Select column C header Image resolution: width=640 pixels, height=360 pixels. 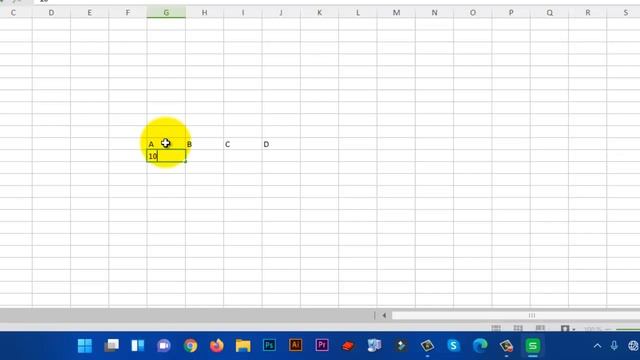[13, 13]
